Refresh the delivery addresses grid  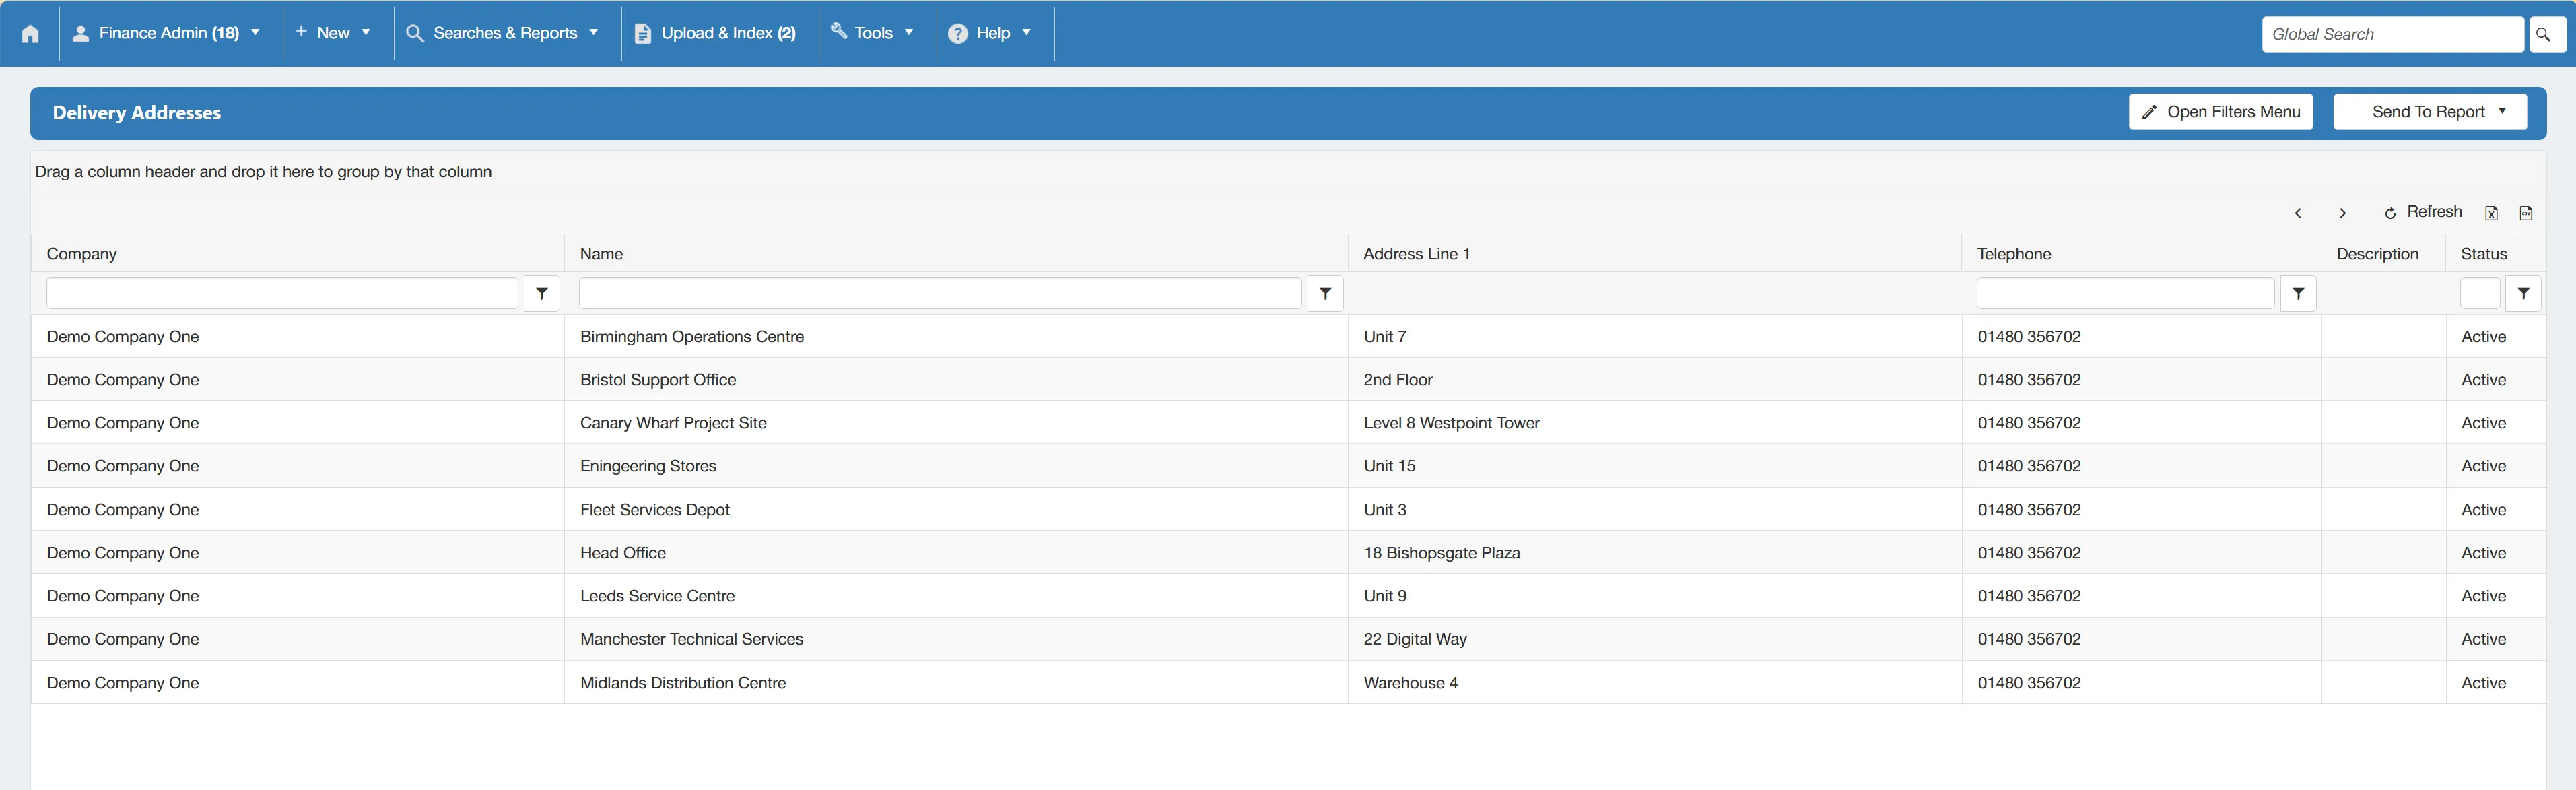2423,212
